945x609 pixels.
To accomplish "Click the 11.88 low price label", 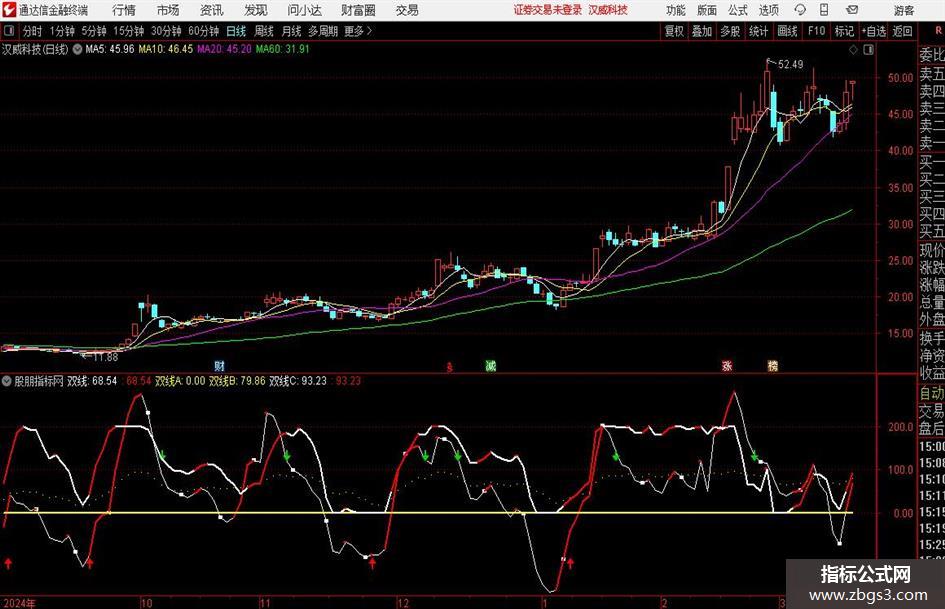I will pyautogui.click(x=105, y=357).
